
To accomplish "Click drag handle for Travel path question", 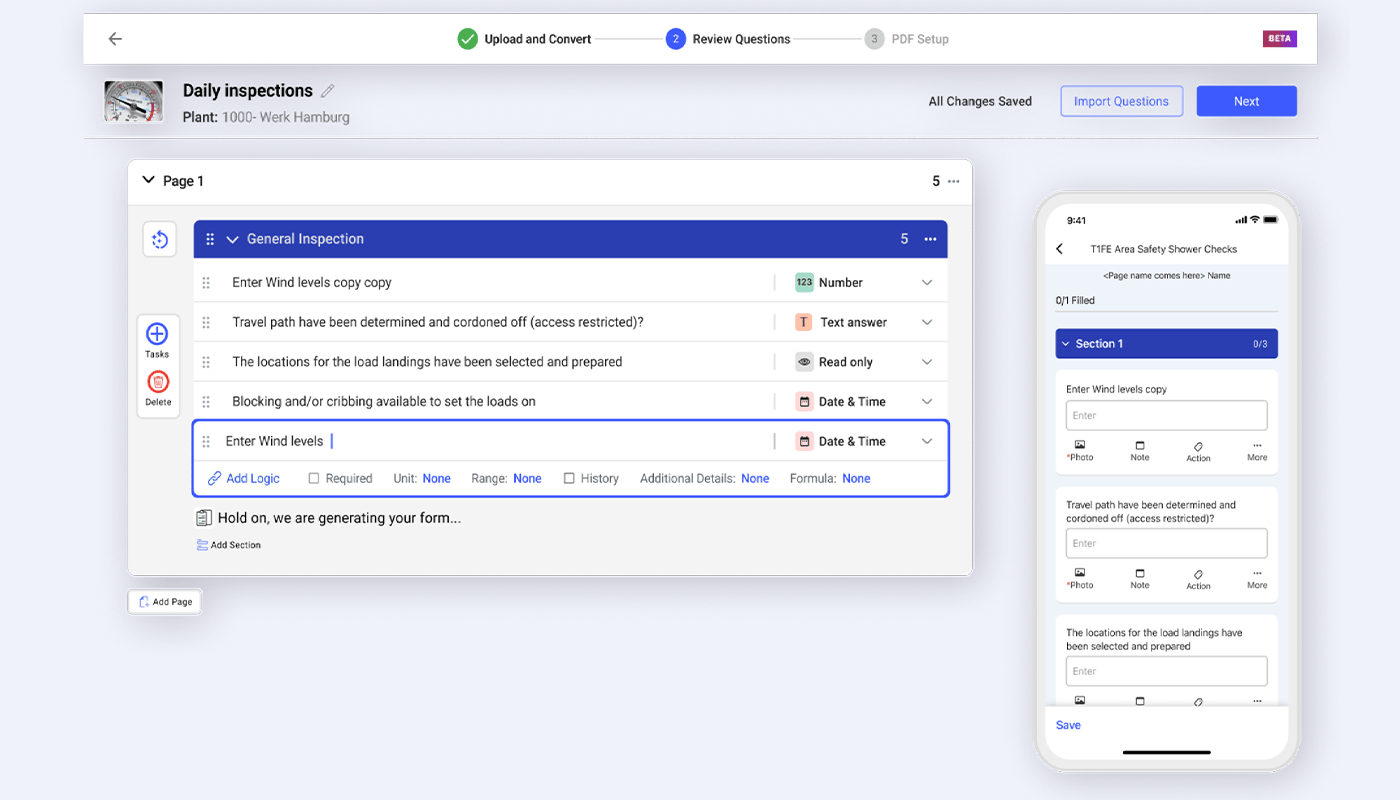I will point(206,323).
